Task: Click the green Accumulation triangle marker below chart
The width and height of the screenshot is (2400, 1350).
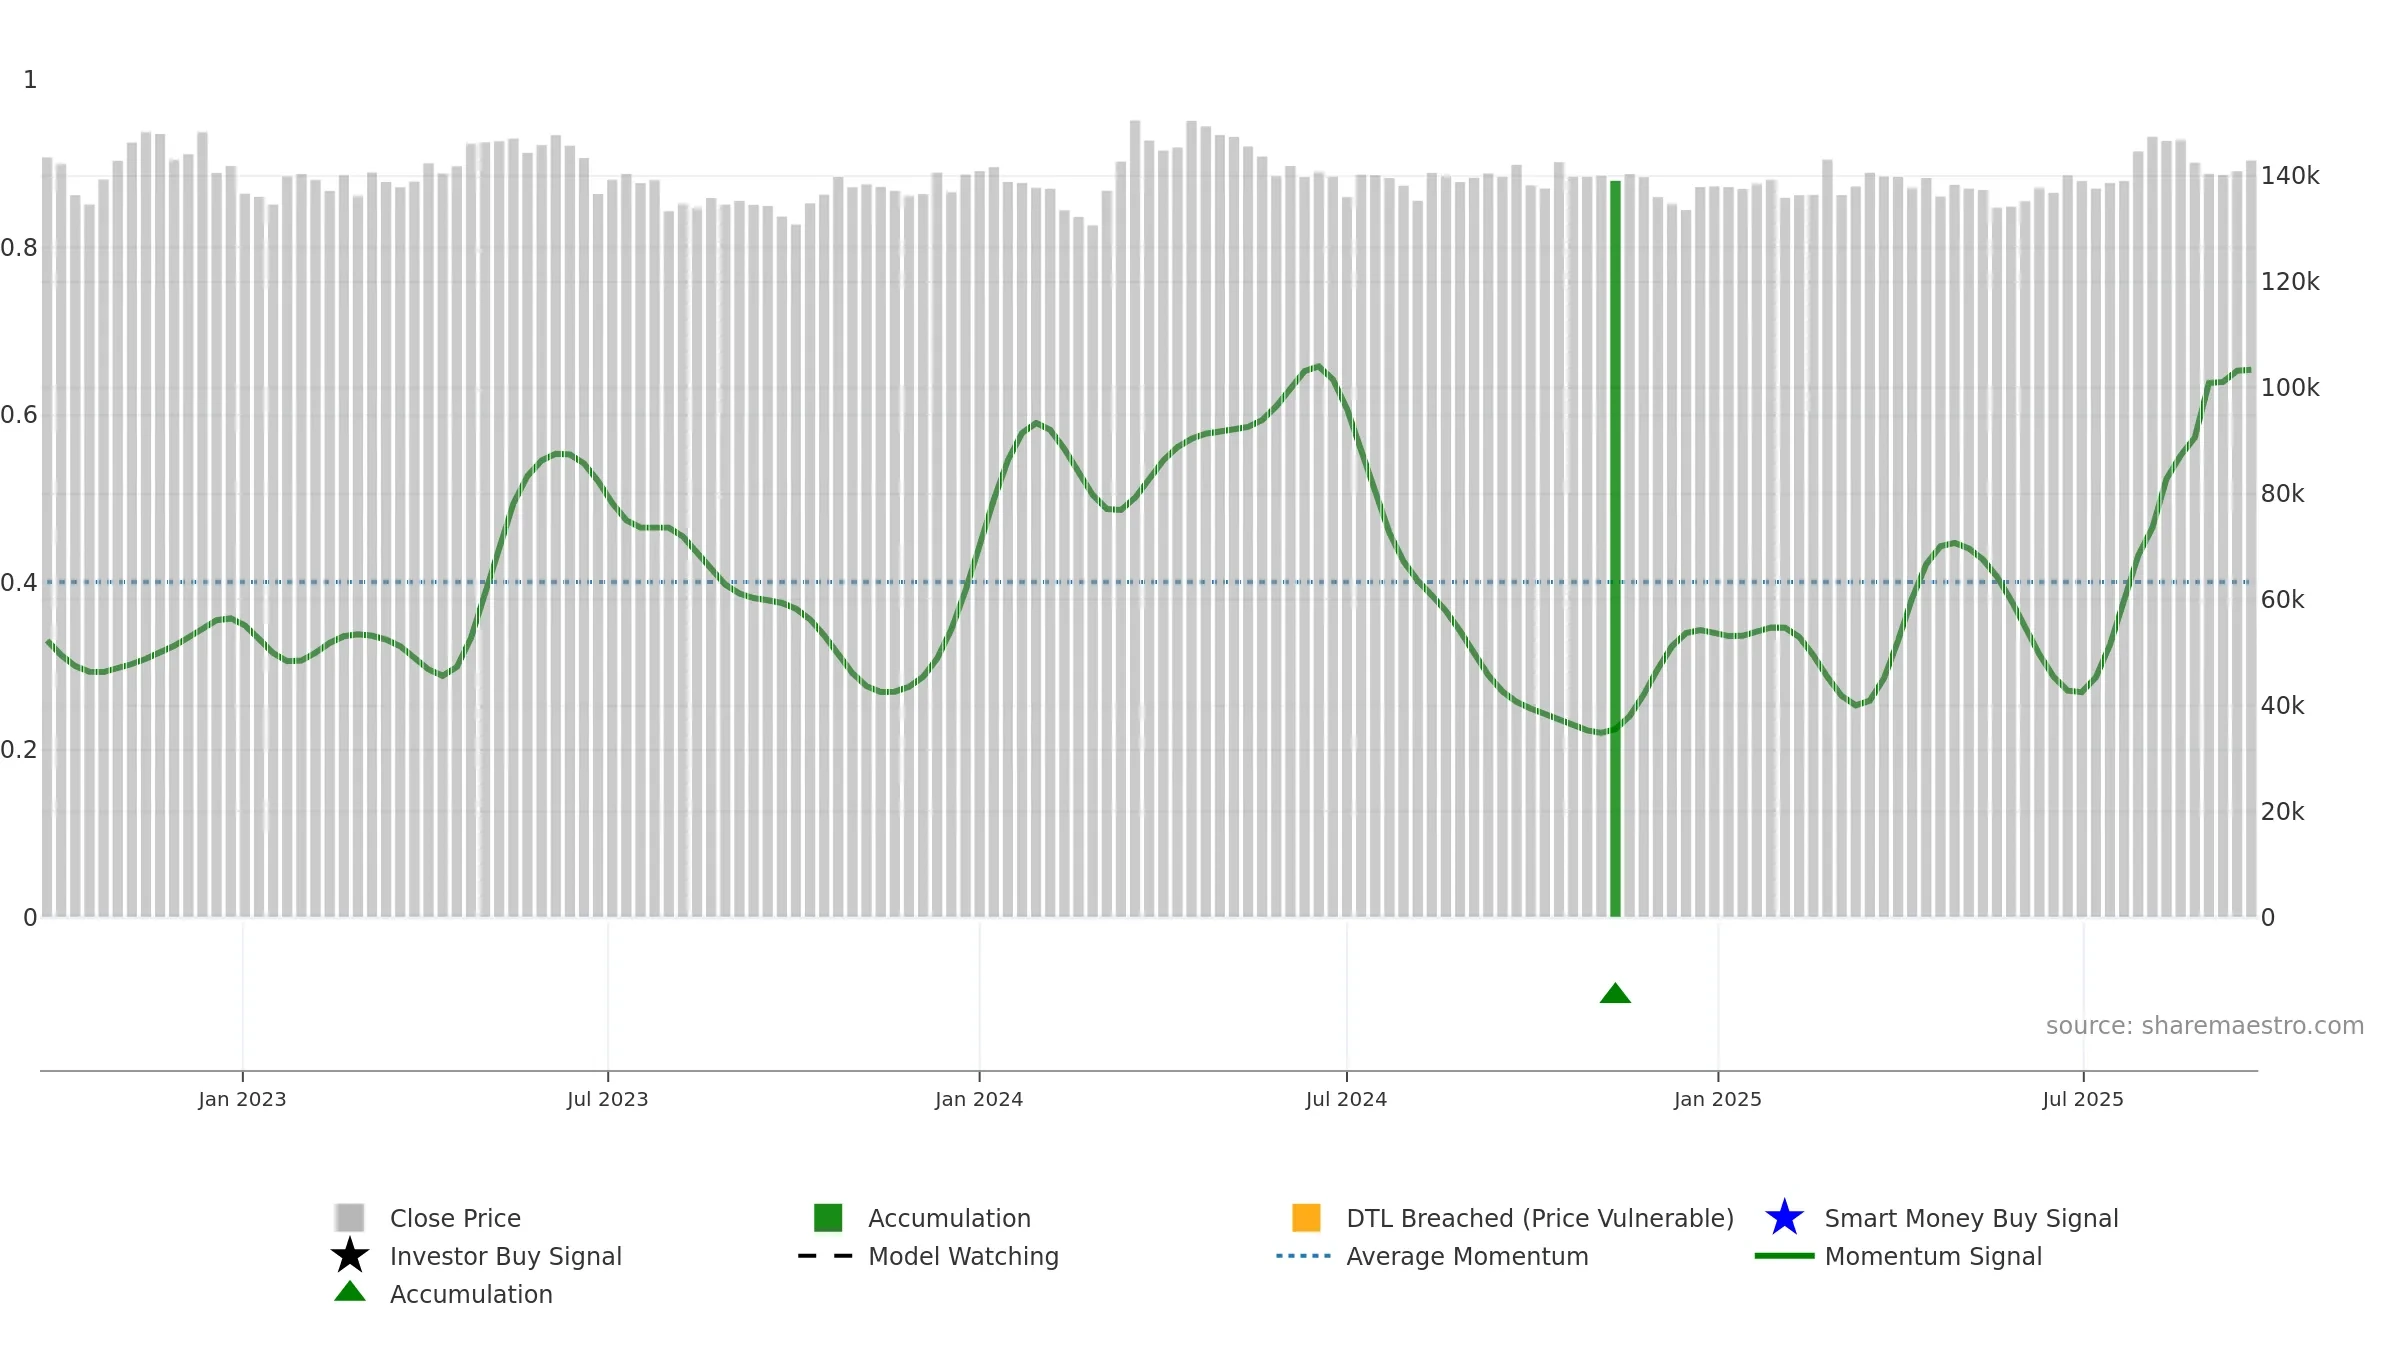Action: (x=1615, y=993)
